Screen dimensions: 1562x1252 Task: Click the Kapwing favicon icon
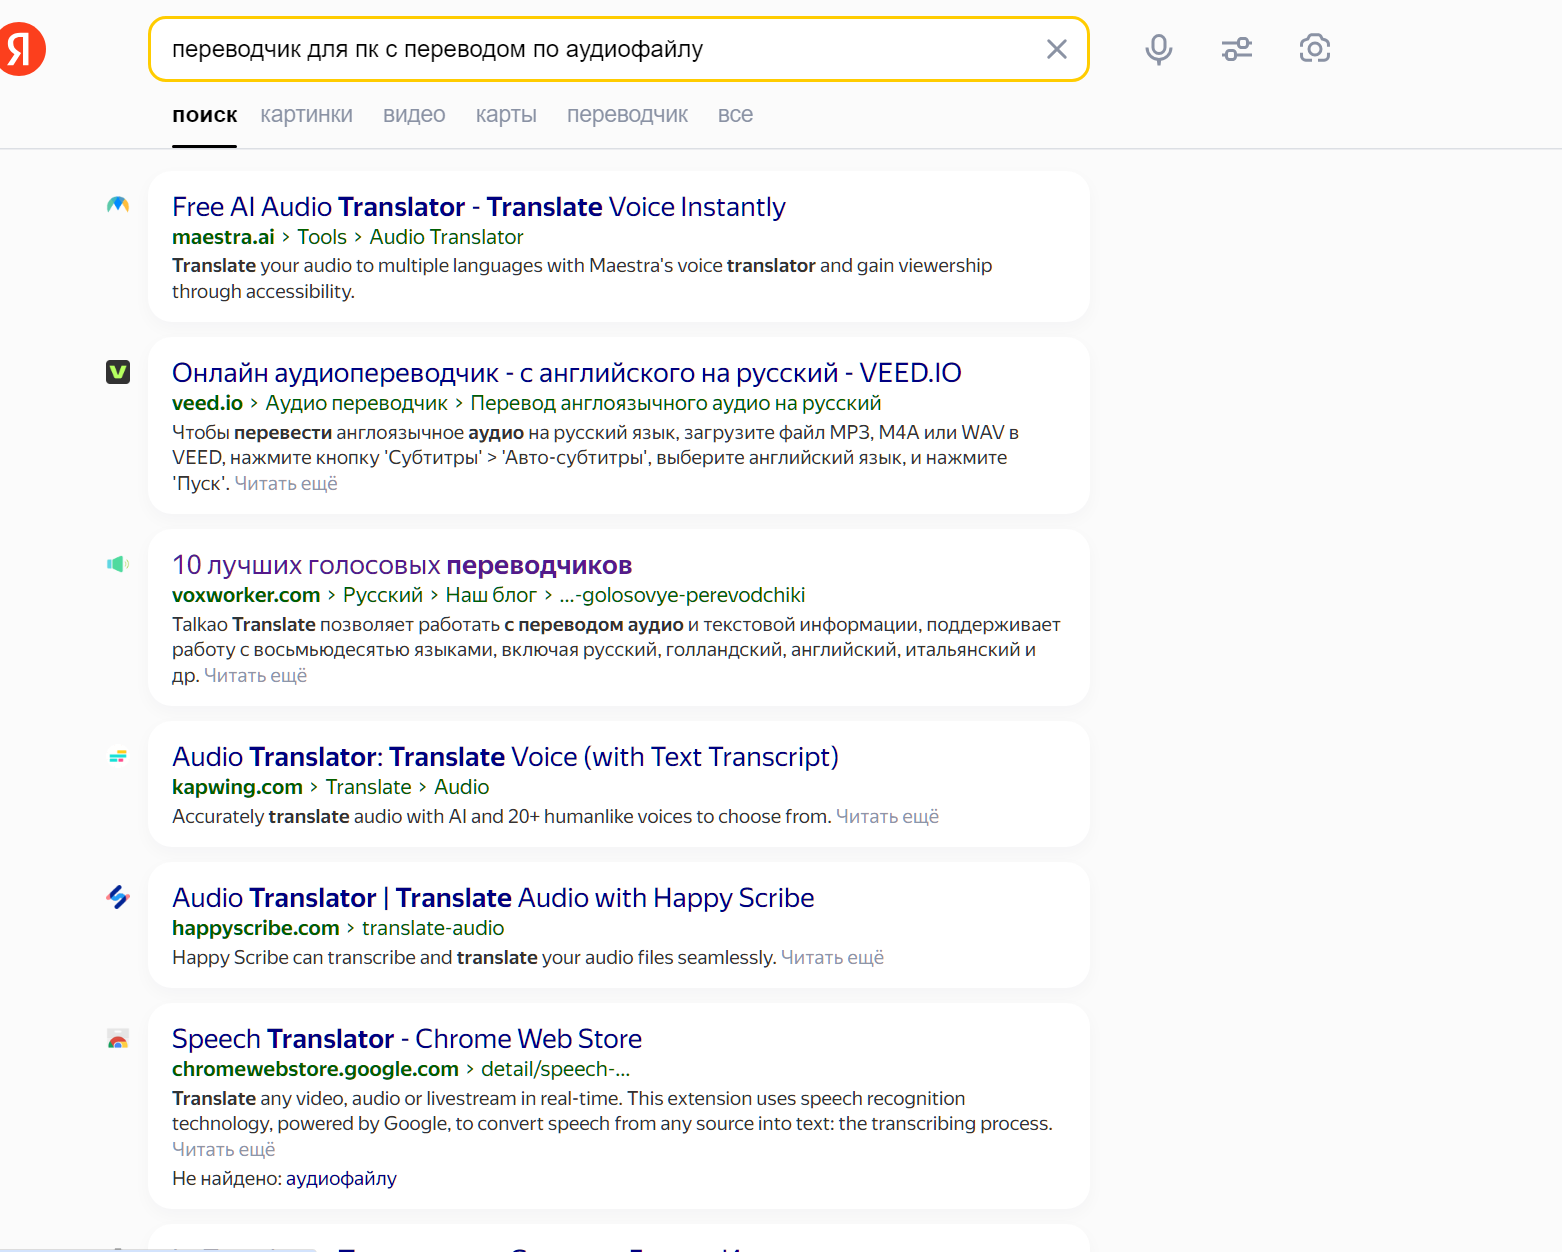(x=118, y=756)
